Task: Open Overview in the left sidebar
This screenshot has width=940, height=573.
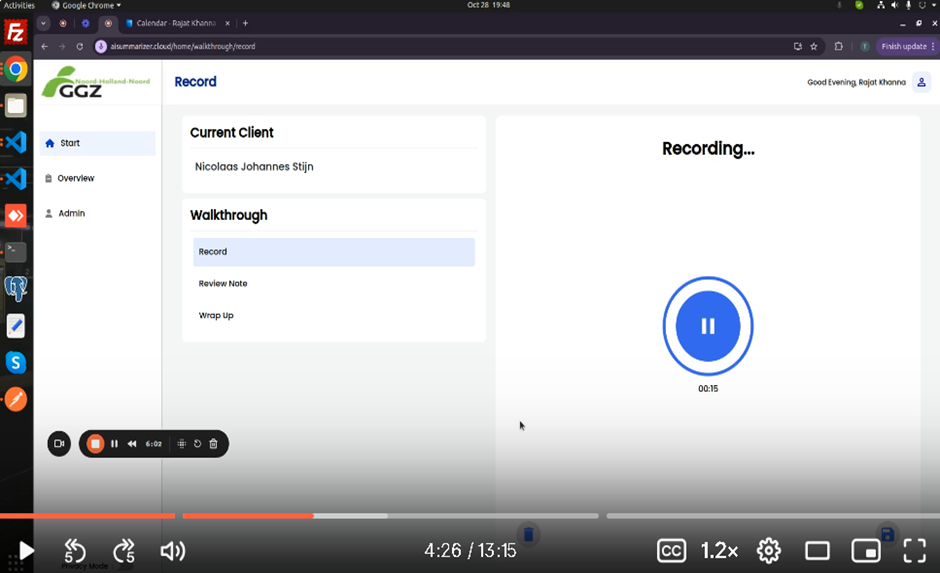Action: click(75, 178)
